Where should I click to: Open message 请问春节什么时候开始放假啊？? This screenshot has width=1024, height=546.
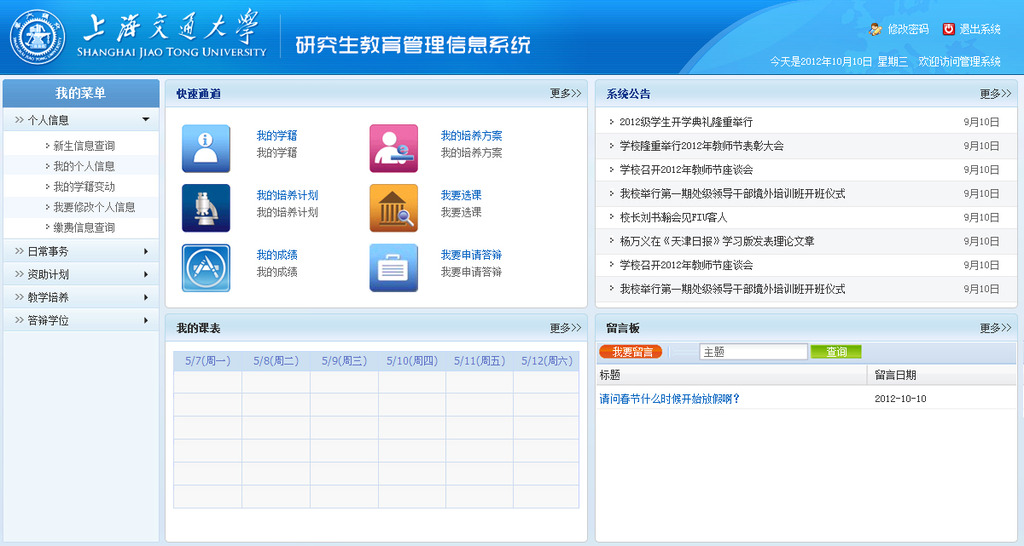click(x=669, y=398)
